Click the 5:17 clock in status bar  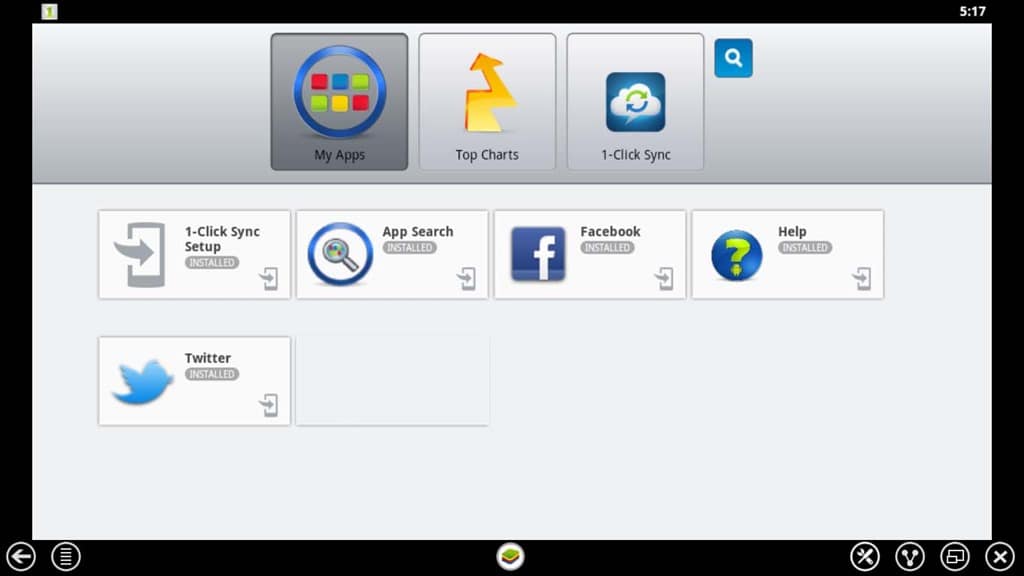pyautogui.click(x=972, y=11)
